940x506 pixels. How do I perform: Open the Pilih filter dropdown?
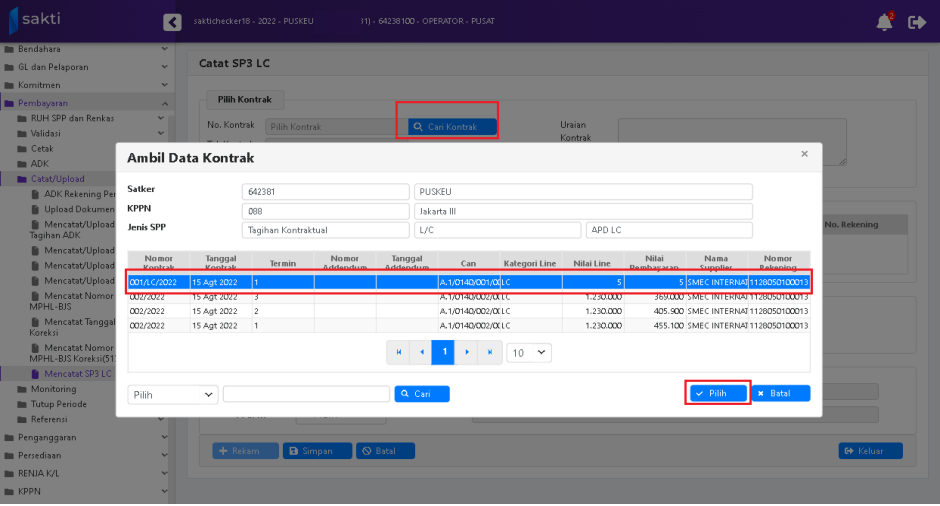click(x=173, y=394)
